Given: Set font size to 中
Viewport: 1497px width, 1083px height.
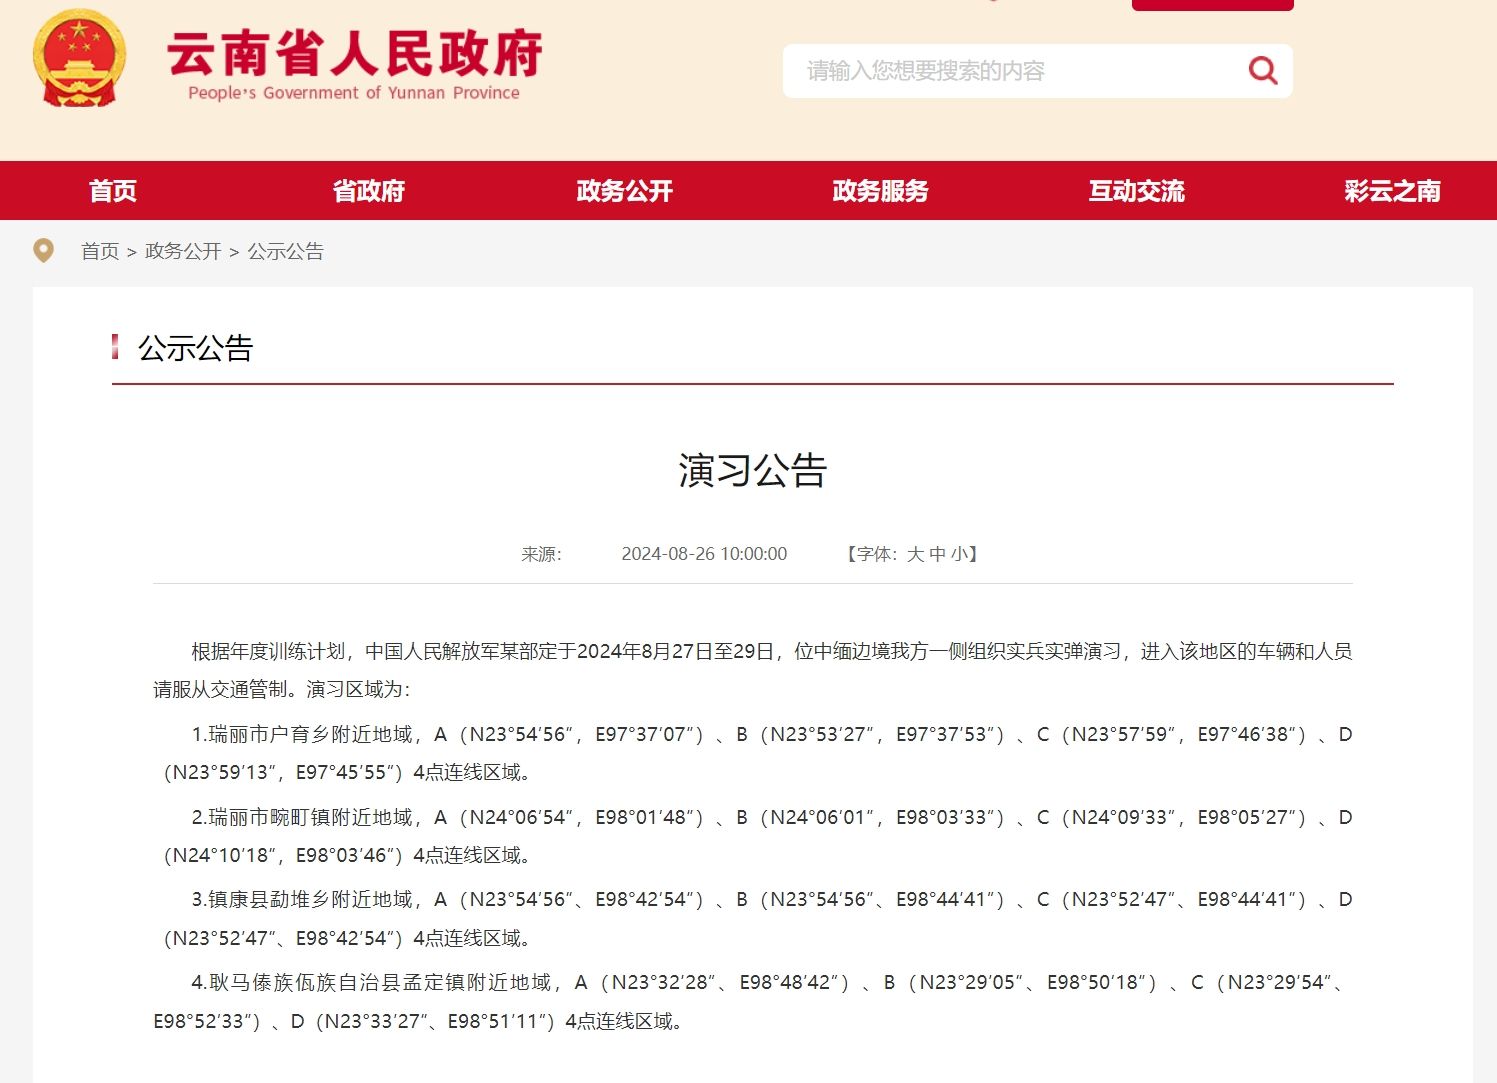Looking at the screenshot, I should coord(937,554).
